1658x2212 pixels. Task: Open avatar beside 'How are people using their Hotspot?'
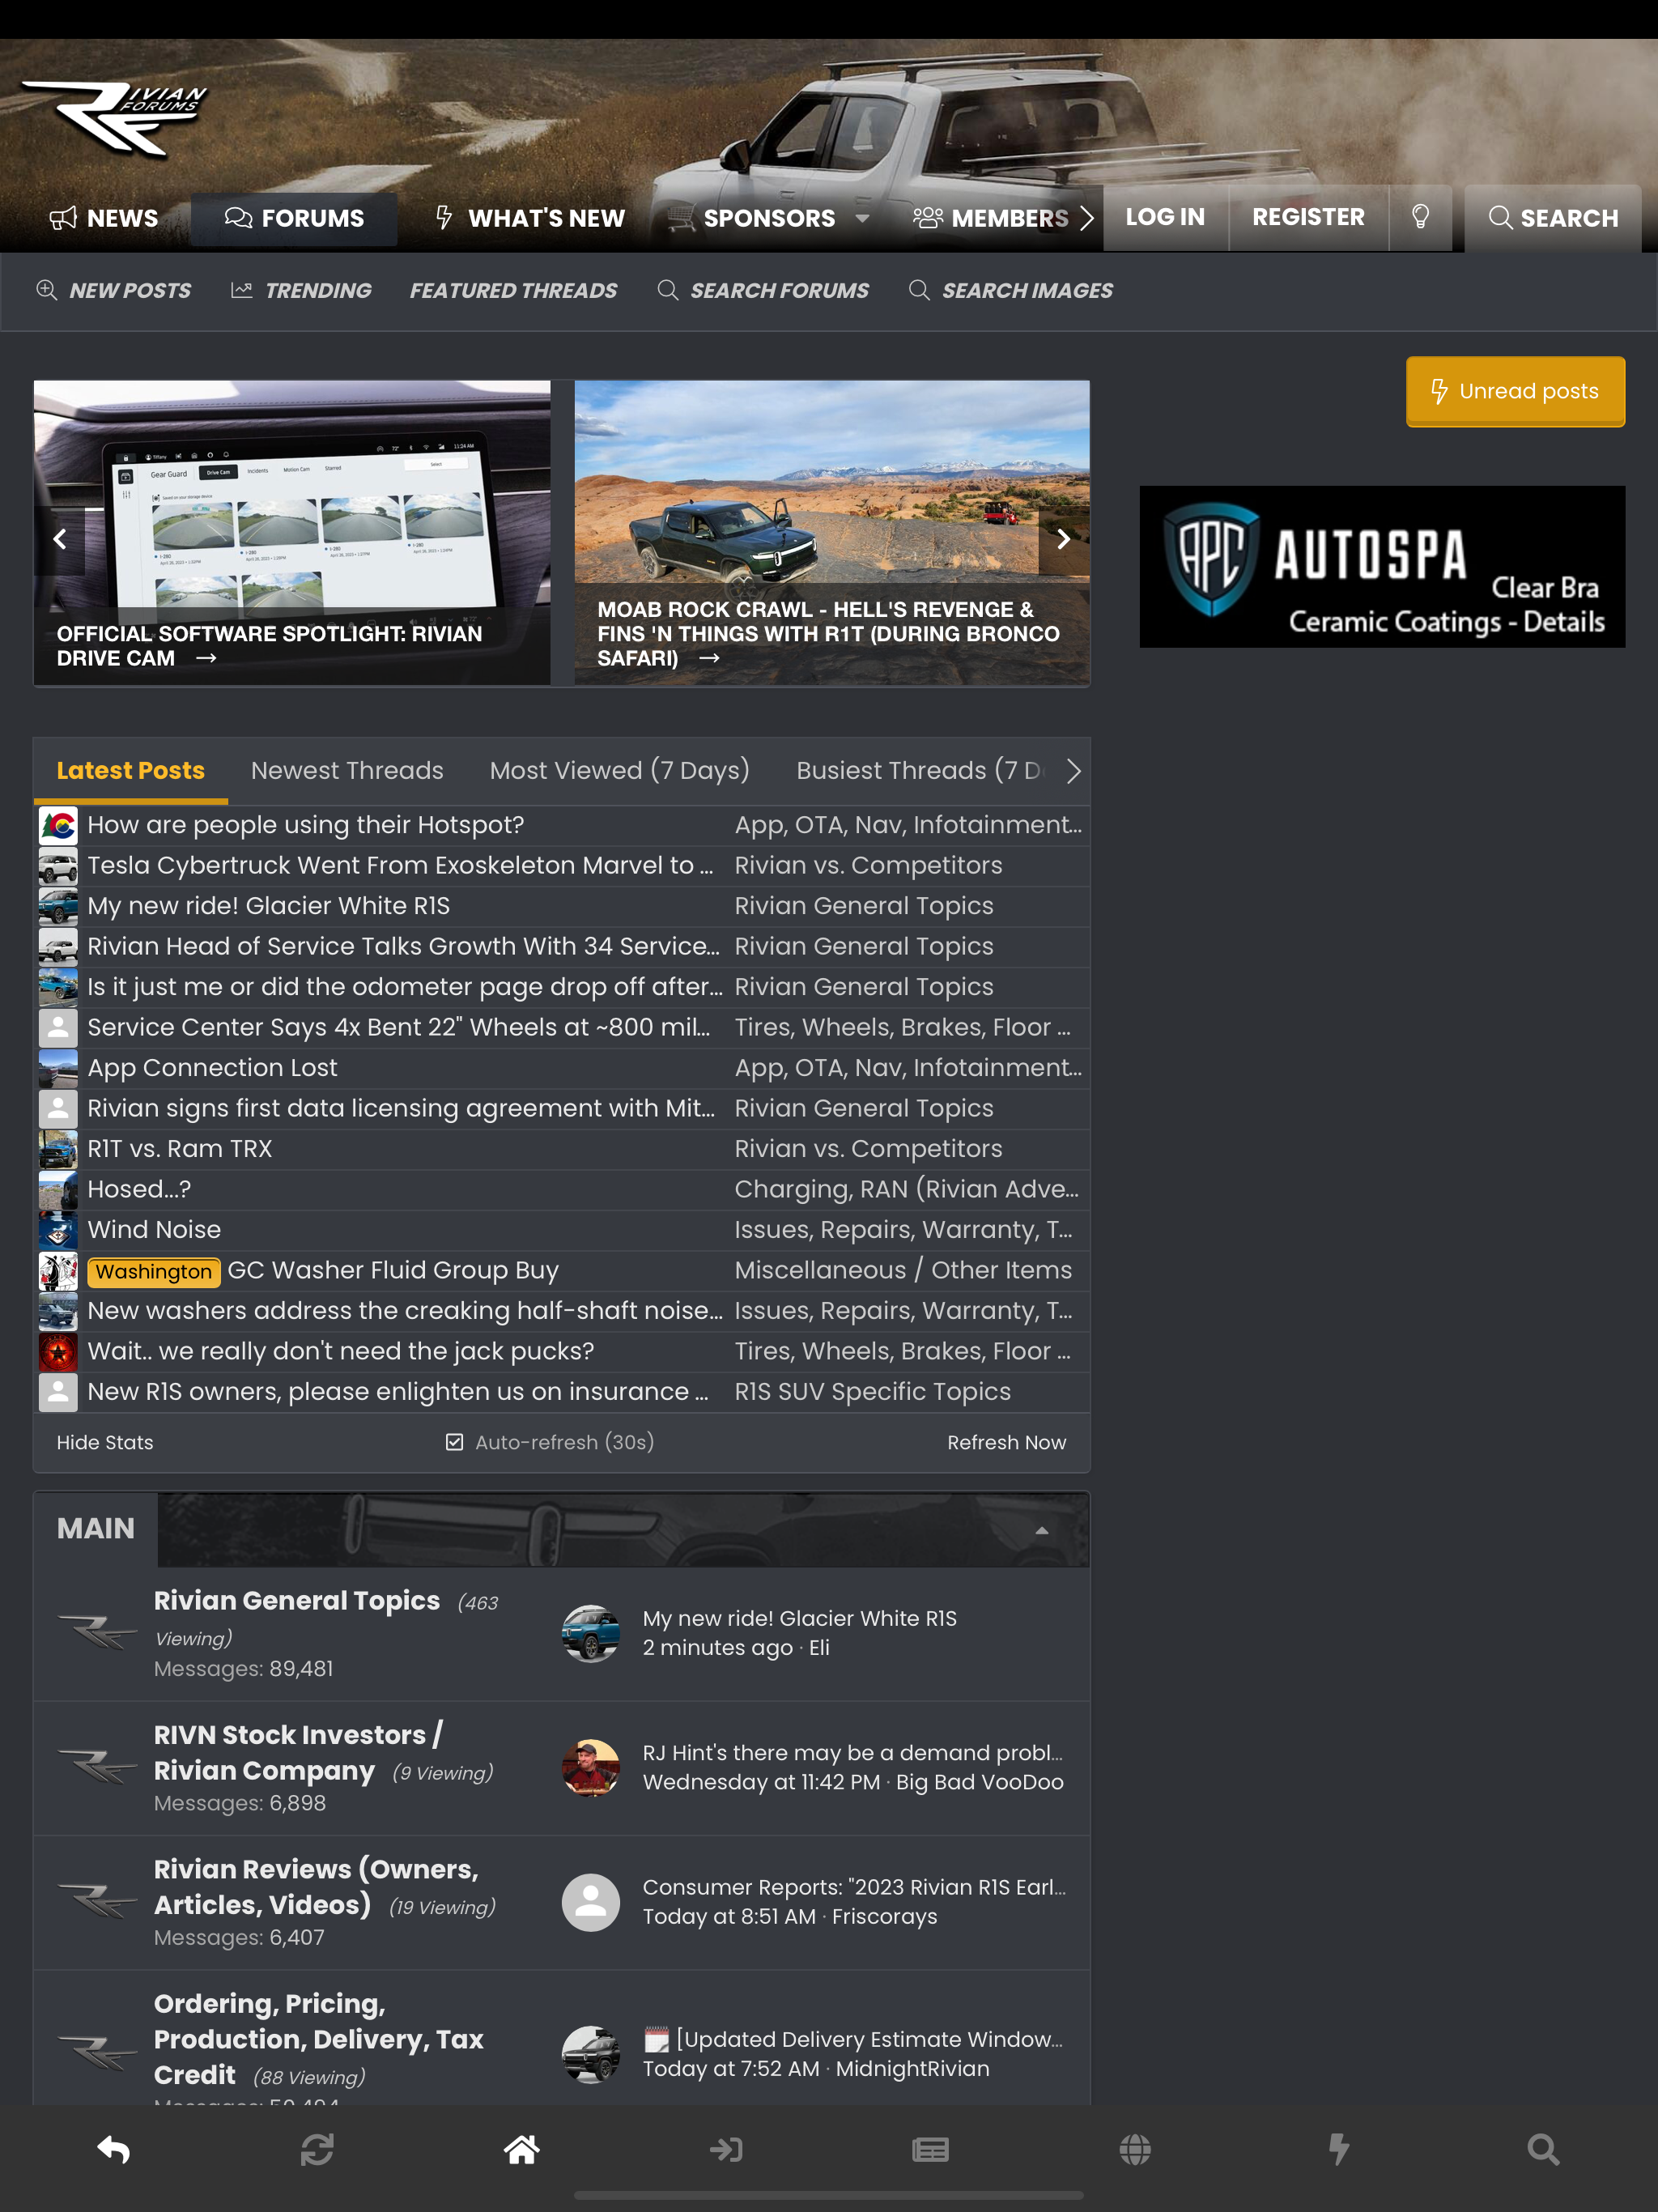click(x=58, y=825)
